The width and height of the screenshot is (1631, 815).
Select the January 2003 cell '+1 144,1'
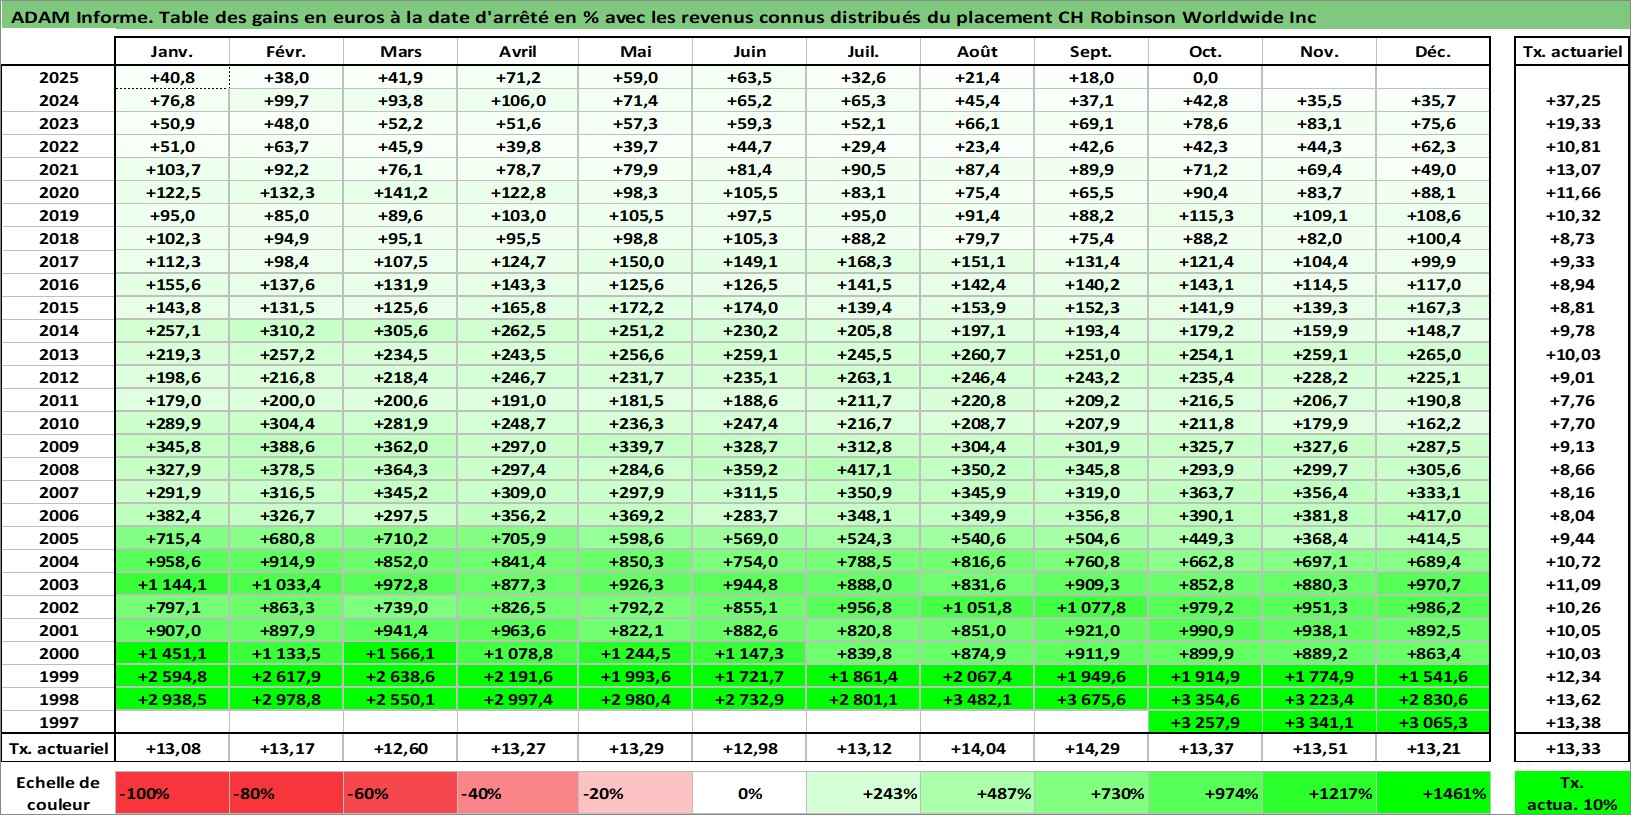click(172, 584)
